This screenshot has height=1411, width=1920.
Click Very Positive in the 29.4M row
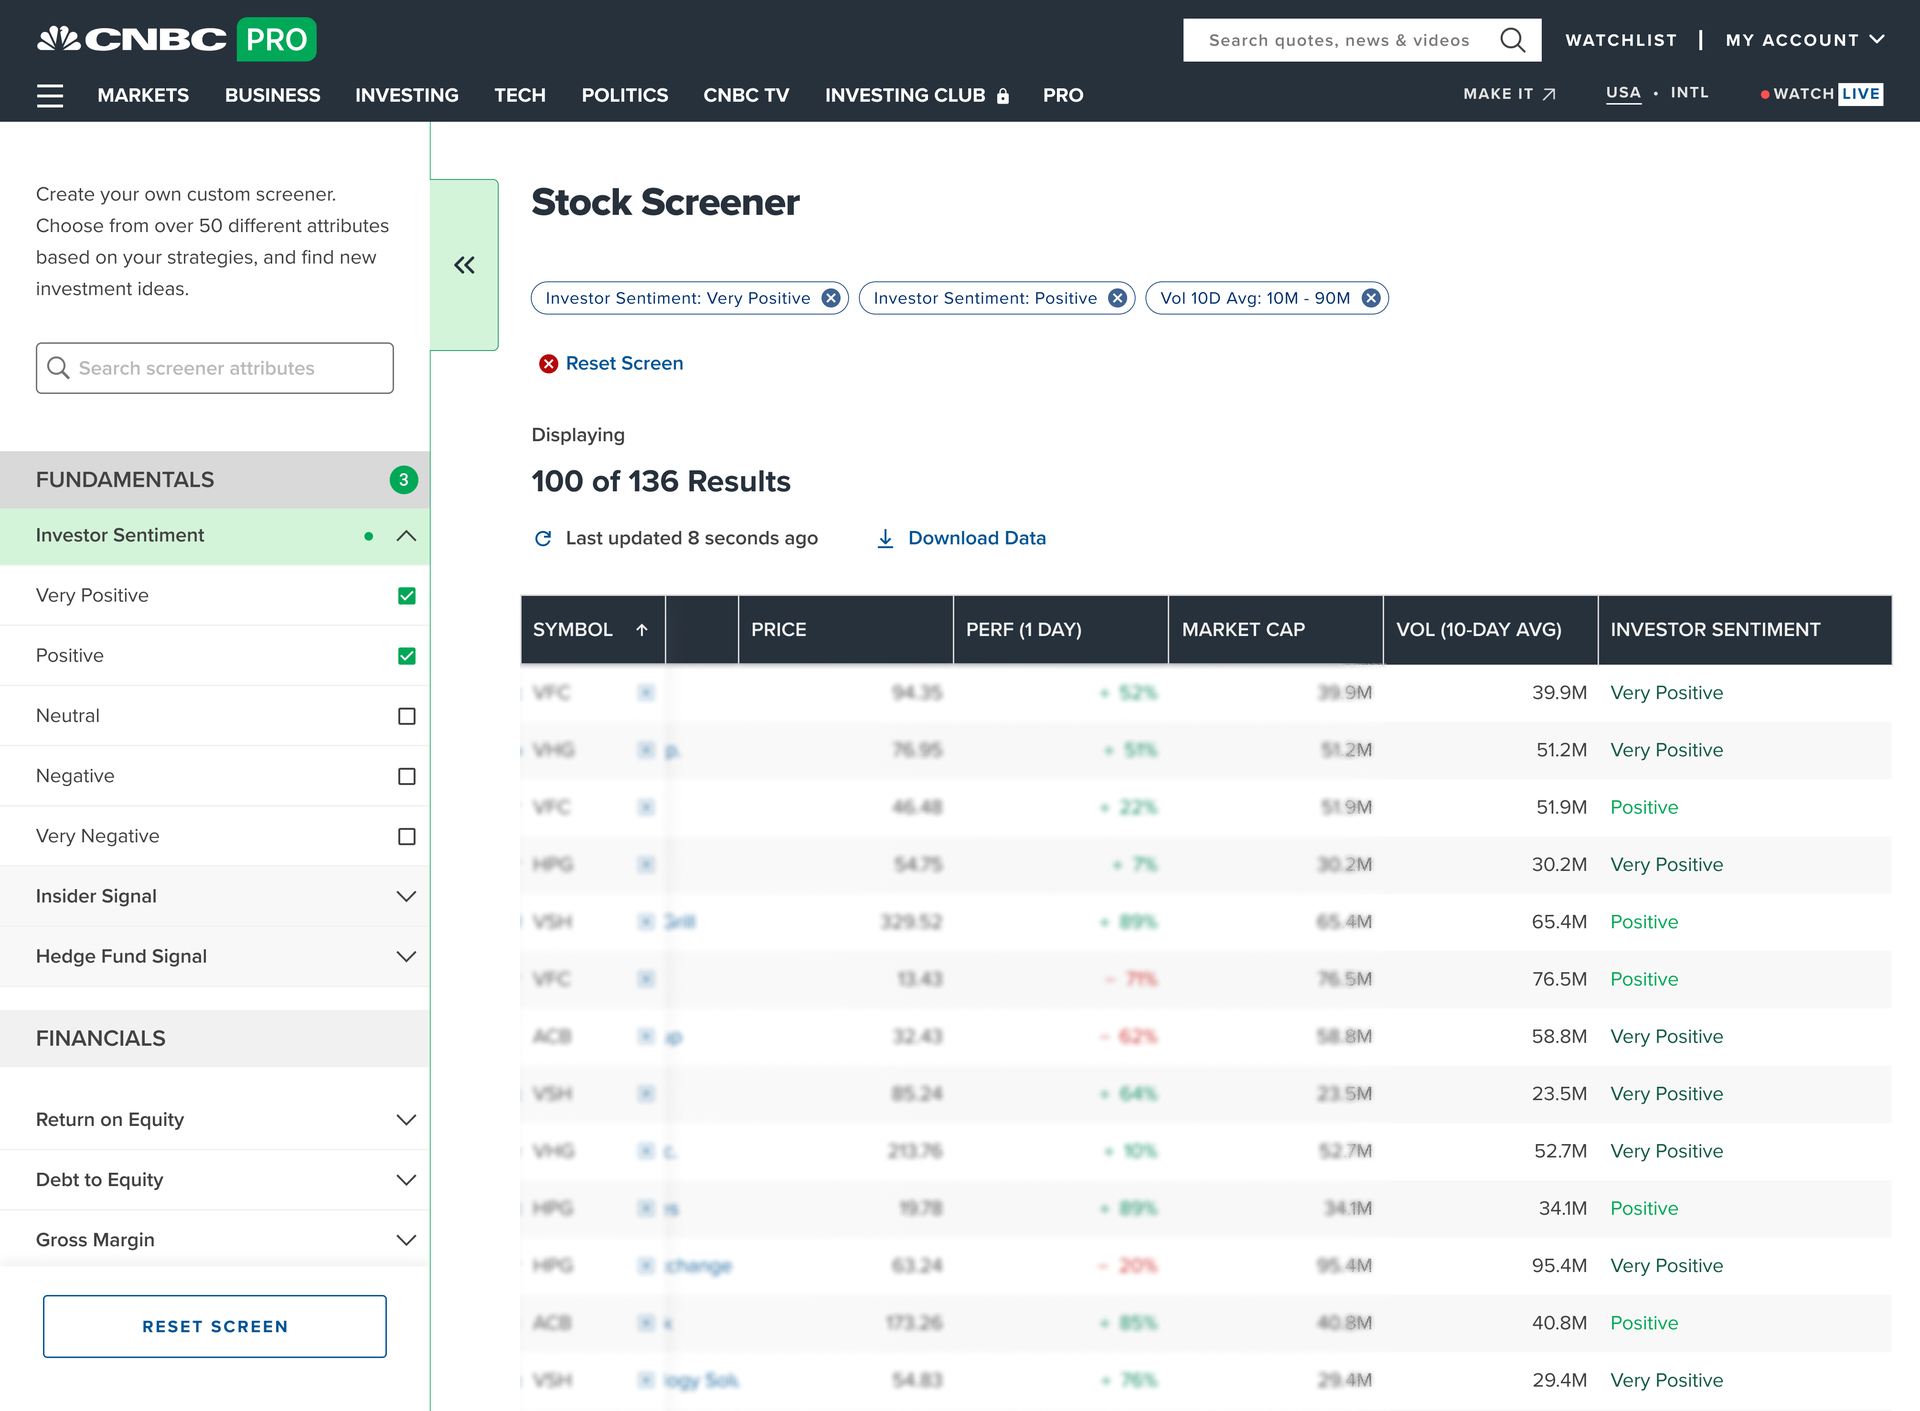(x=1667, y=1381)
